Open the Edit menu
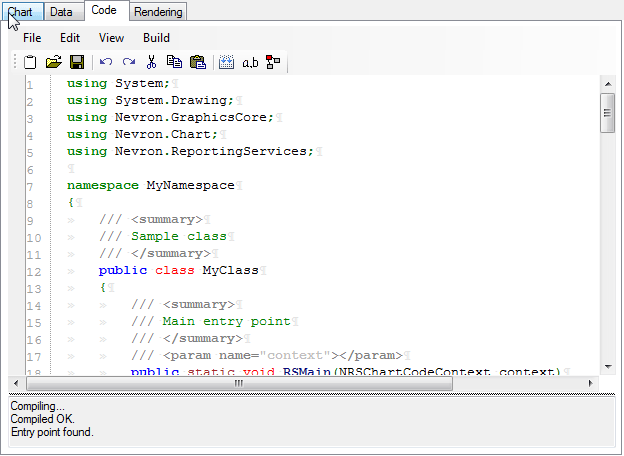 [69, 37]
